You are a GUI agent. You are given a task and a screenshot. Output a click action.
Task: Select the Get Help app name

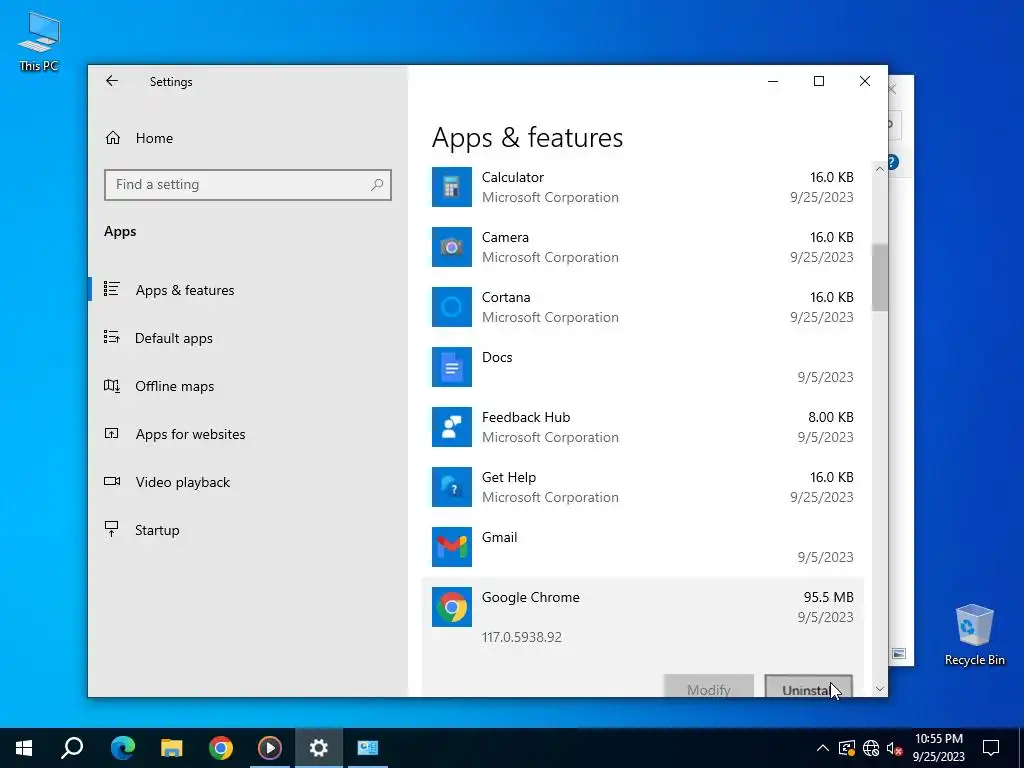tap(509, 477)
